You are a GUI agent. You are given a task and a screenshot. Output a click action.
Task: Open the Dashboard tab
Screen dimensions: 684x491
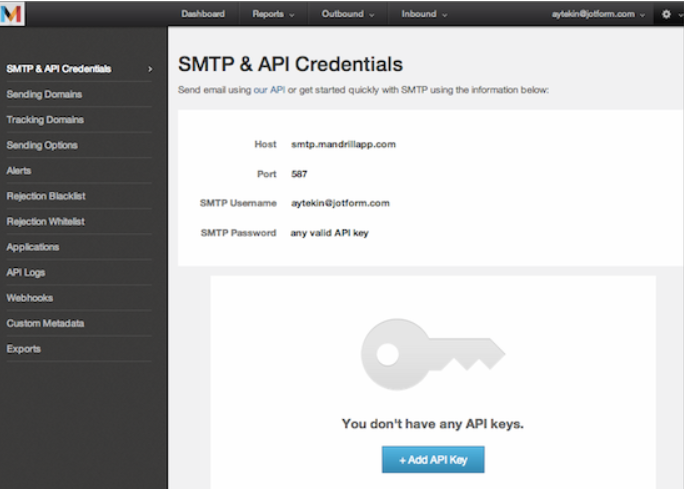coord(203,14)
